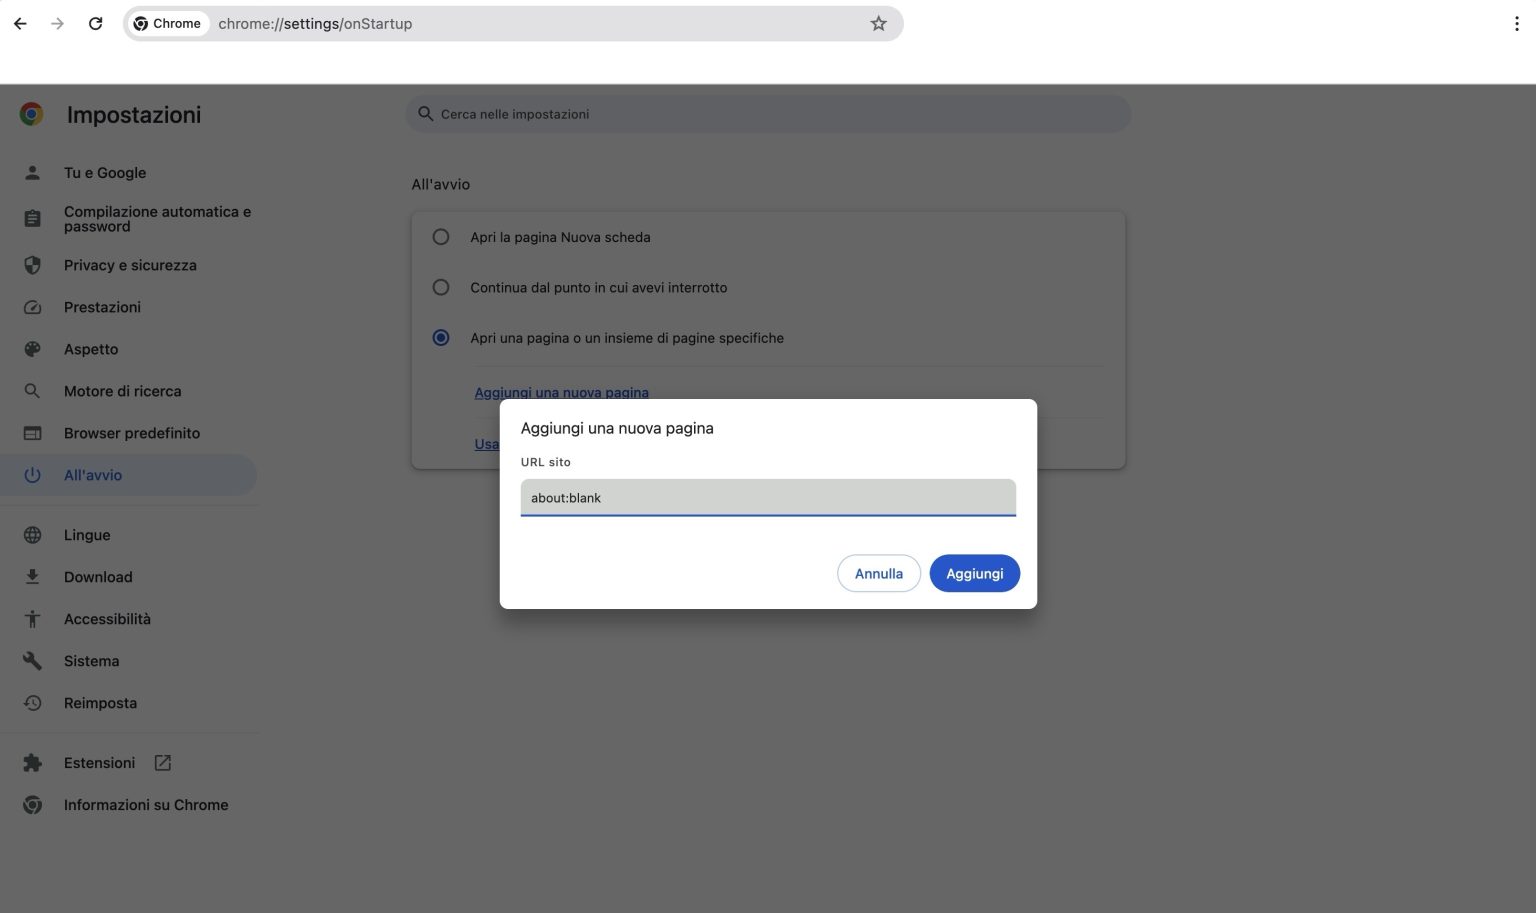1536x913 pixels.
Task: Reload the page with the refresh icon
Action: 95,23
